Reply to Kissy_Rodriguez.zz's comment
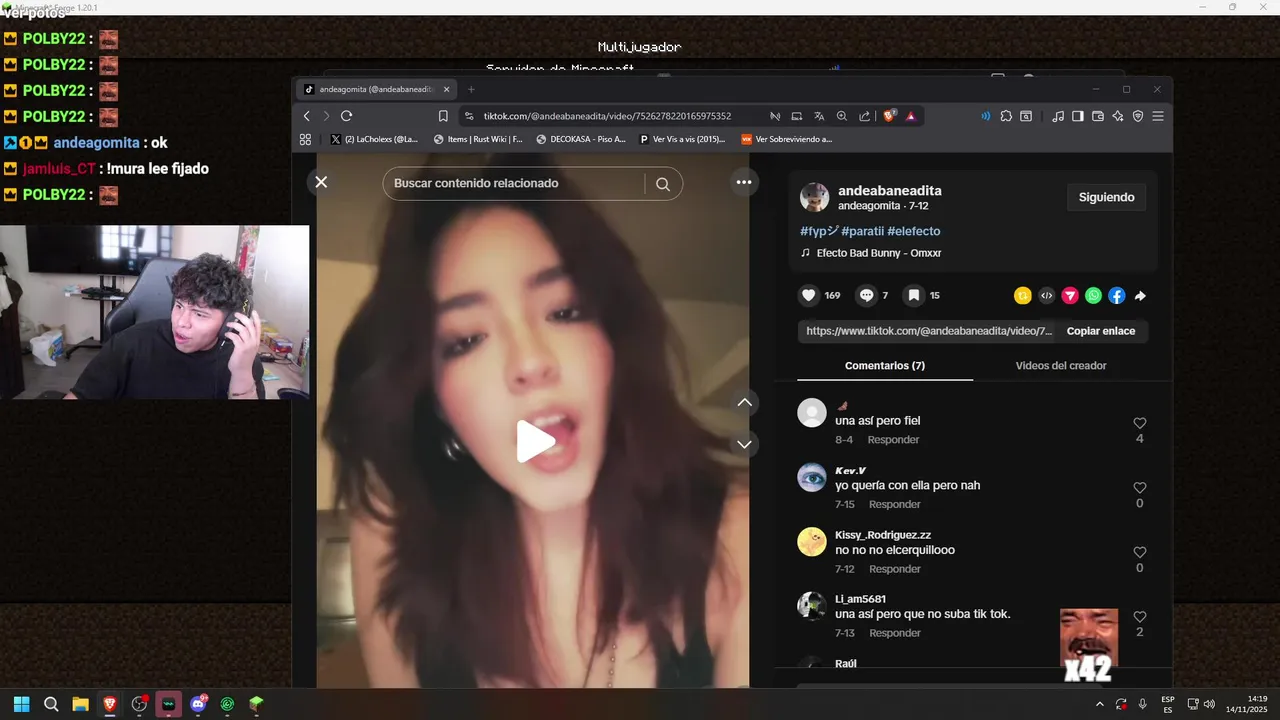 pyautogui.click(x=894, y=569)
